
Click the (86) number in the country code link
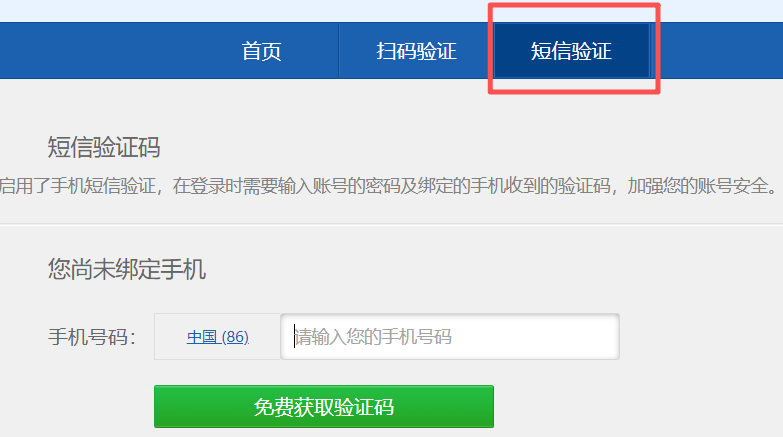tap(235, 337)
